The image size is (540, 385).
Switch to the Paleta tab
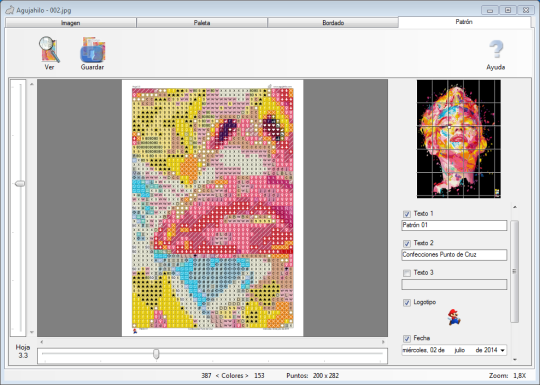202,23
